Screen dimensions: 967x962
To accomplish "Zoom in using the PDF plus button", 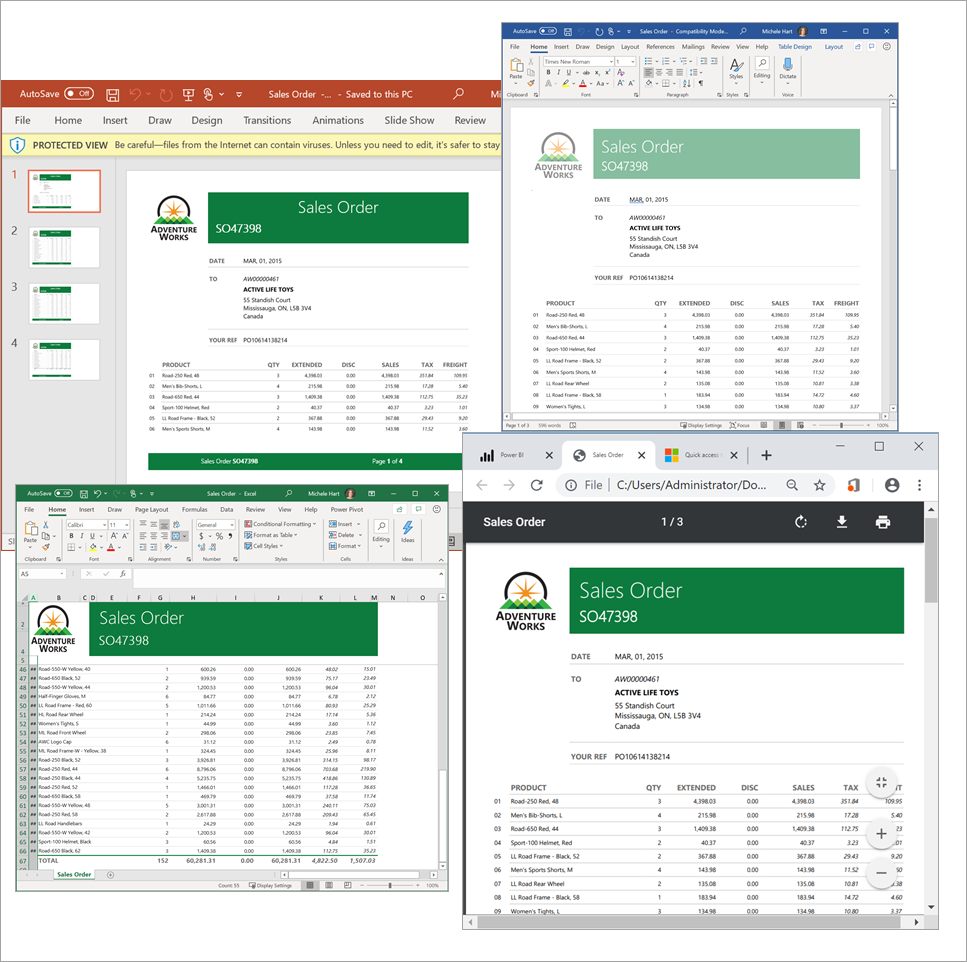I will pos(881,833).
